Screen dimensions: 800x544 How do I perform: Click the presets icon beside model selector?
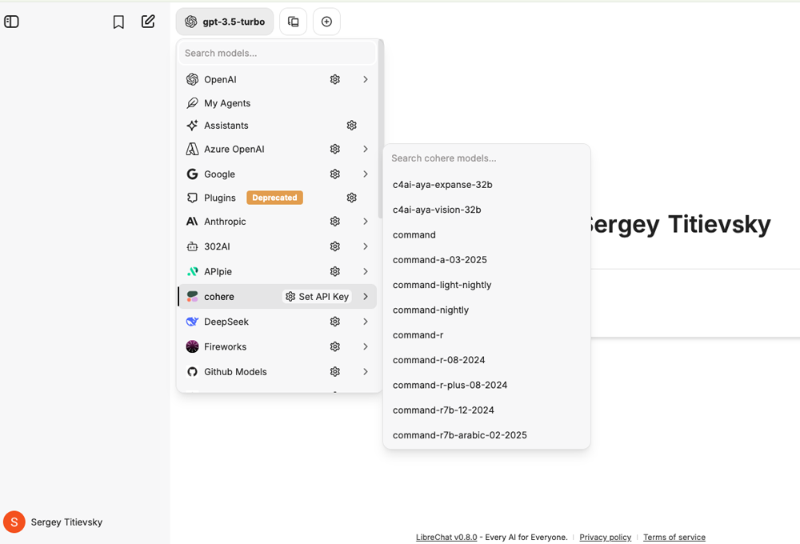tap(293, 21)
